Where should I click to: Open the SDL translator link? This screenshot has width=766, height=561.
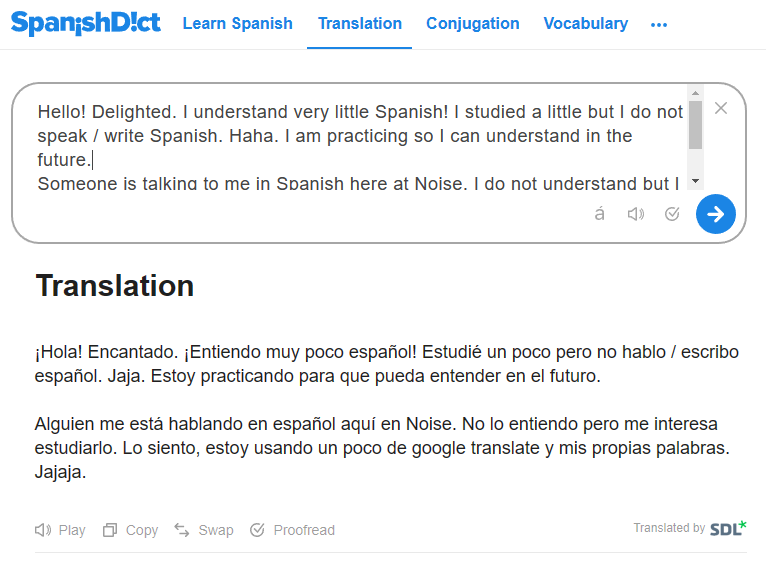click(x=728, y=528)
